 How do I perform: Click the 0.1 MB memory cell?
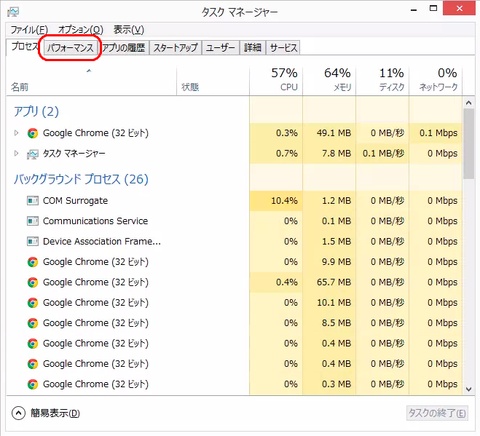[329, 221]
